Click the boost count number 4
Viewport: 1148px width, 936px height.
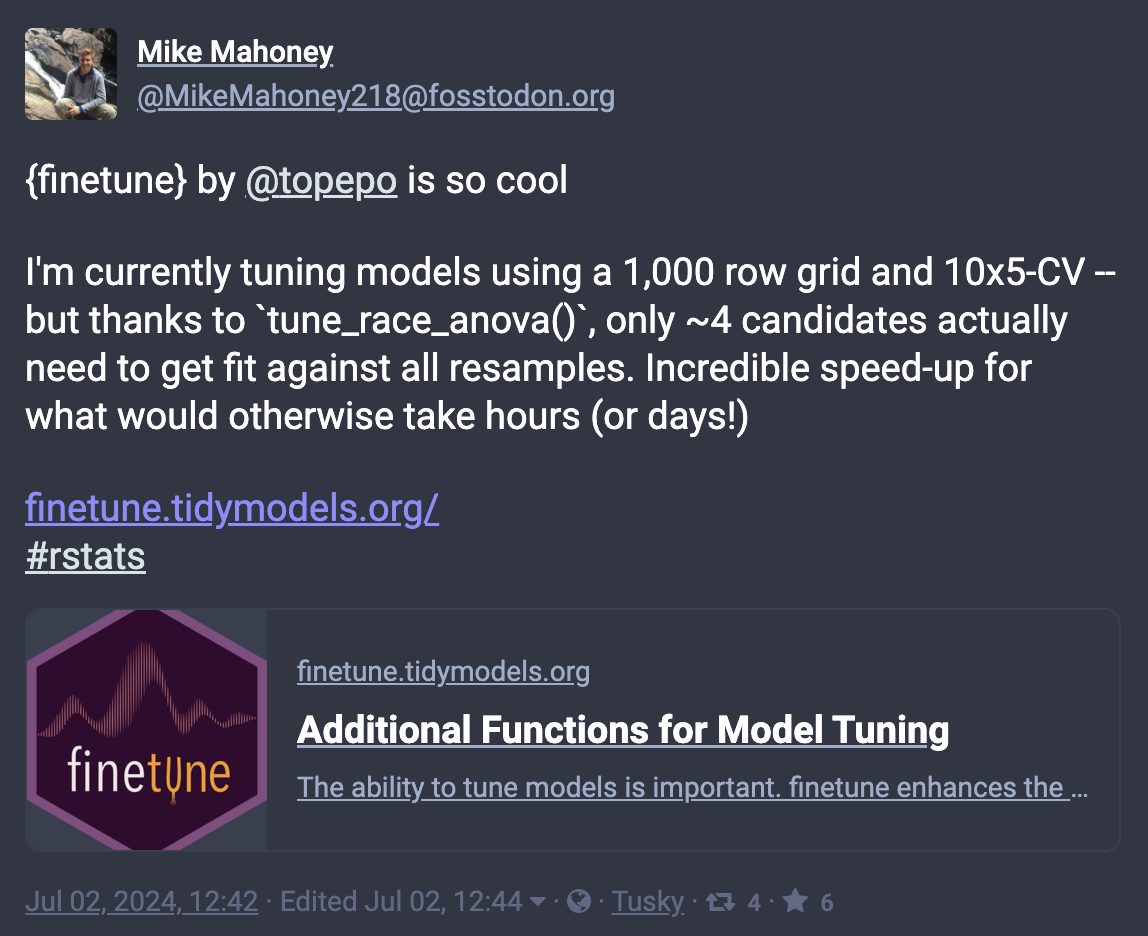point(754,903)
